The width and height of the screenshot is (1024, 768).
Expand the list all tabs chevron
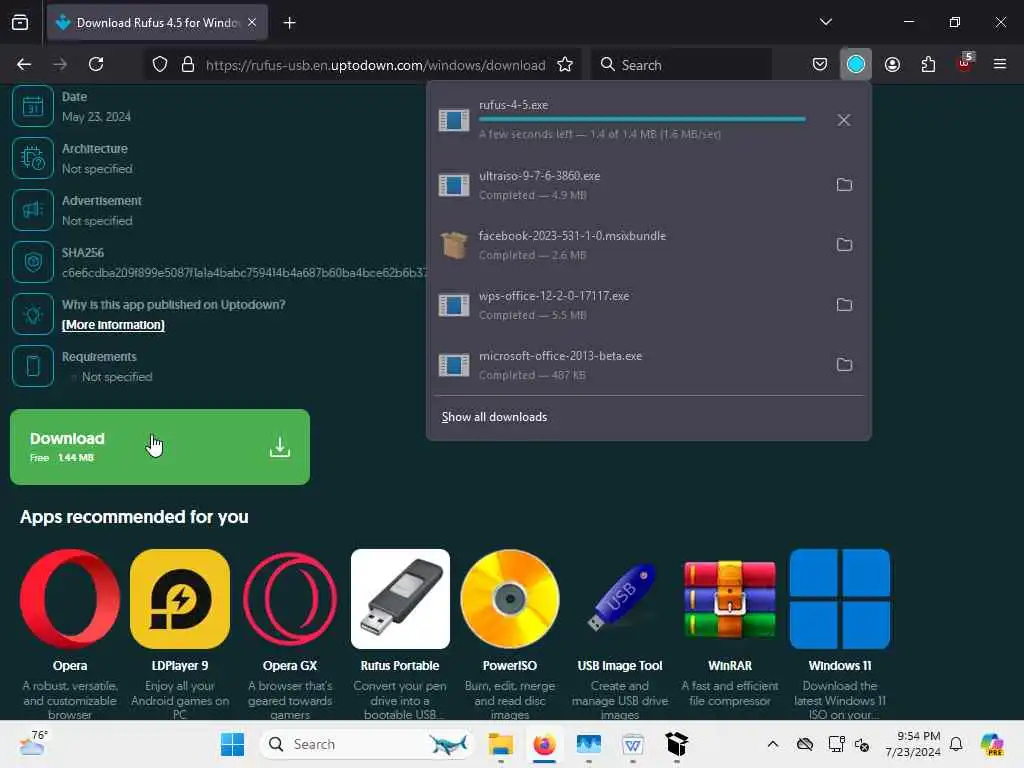(x=825, y=22)
